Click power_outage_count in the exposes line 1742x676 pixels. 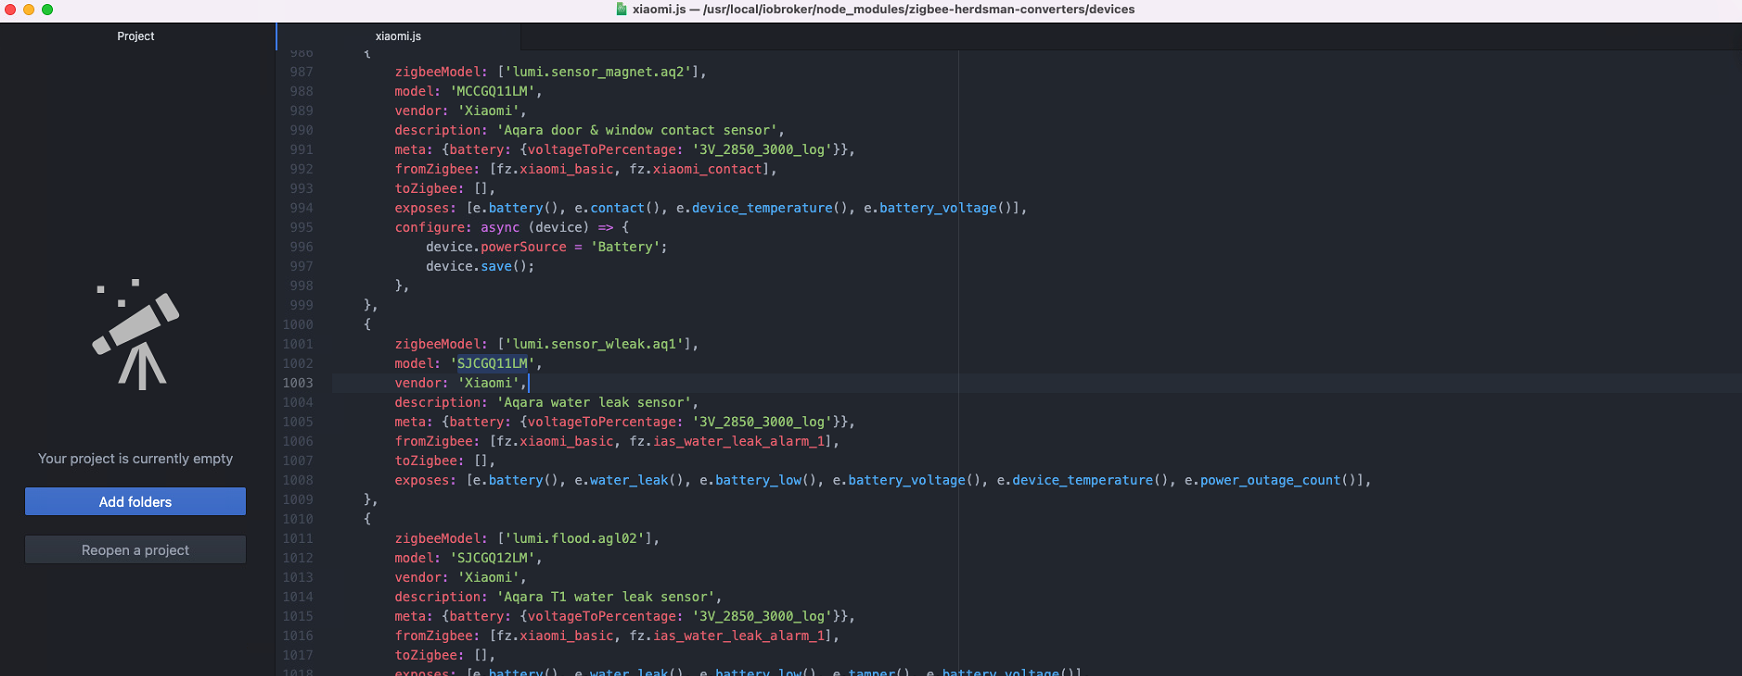(x=1269, y=481)
